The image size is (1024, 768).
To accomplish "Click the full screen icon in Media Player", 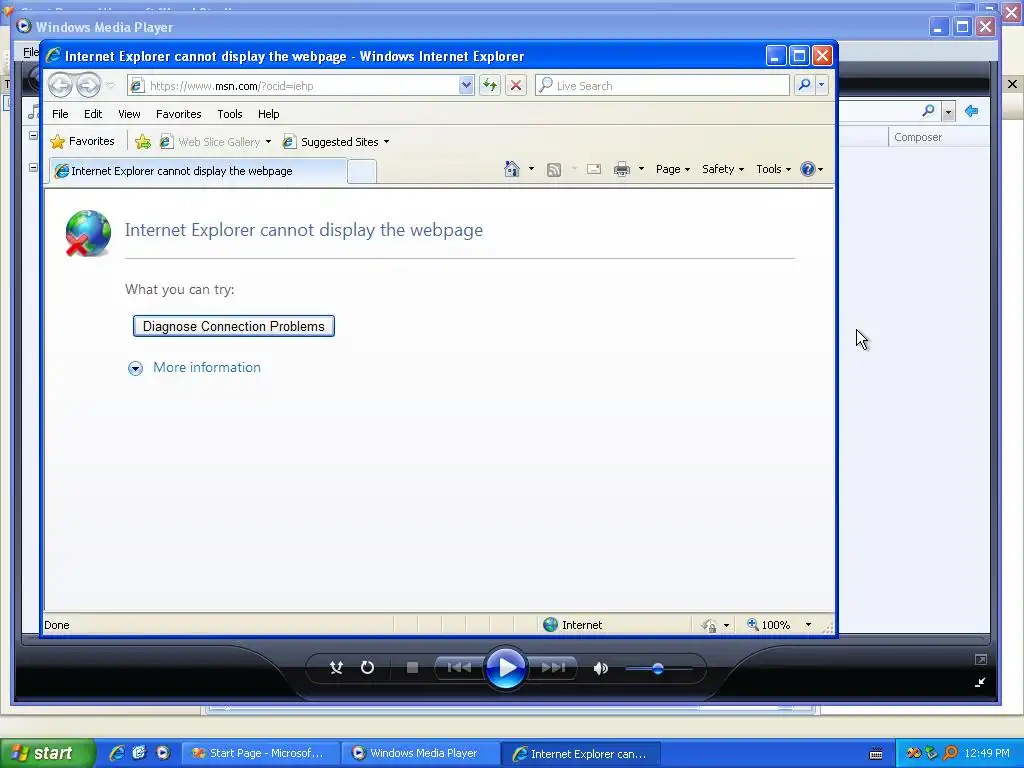I will point(980,660).
